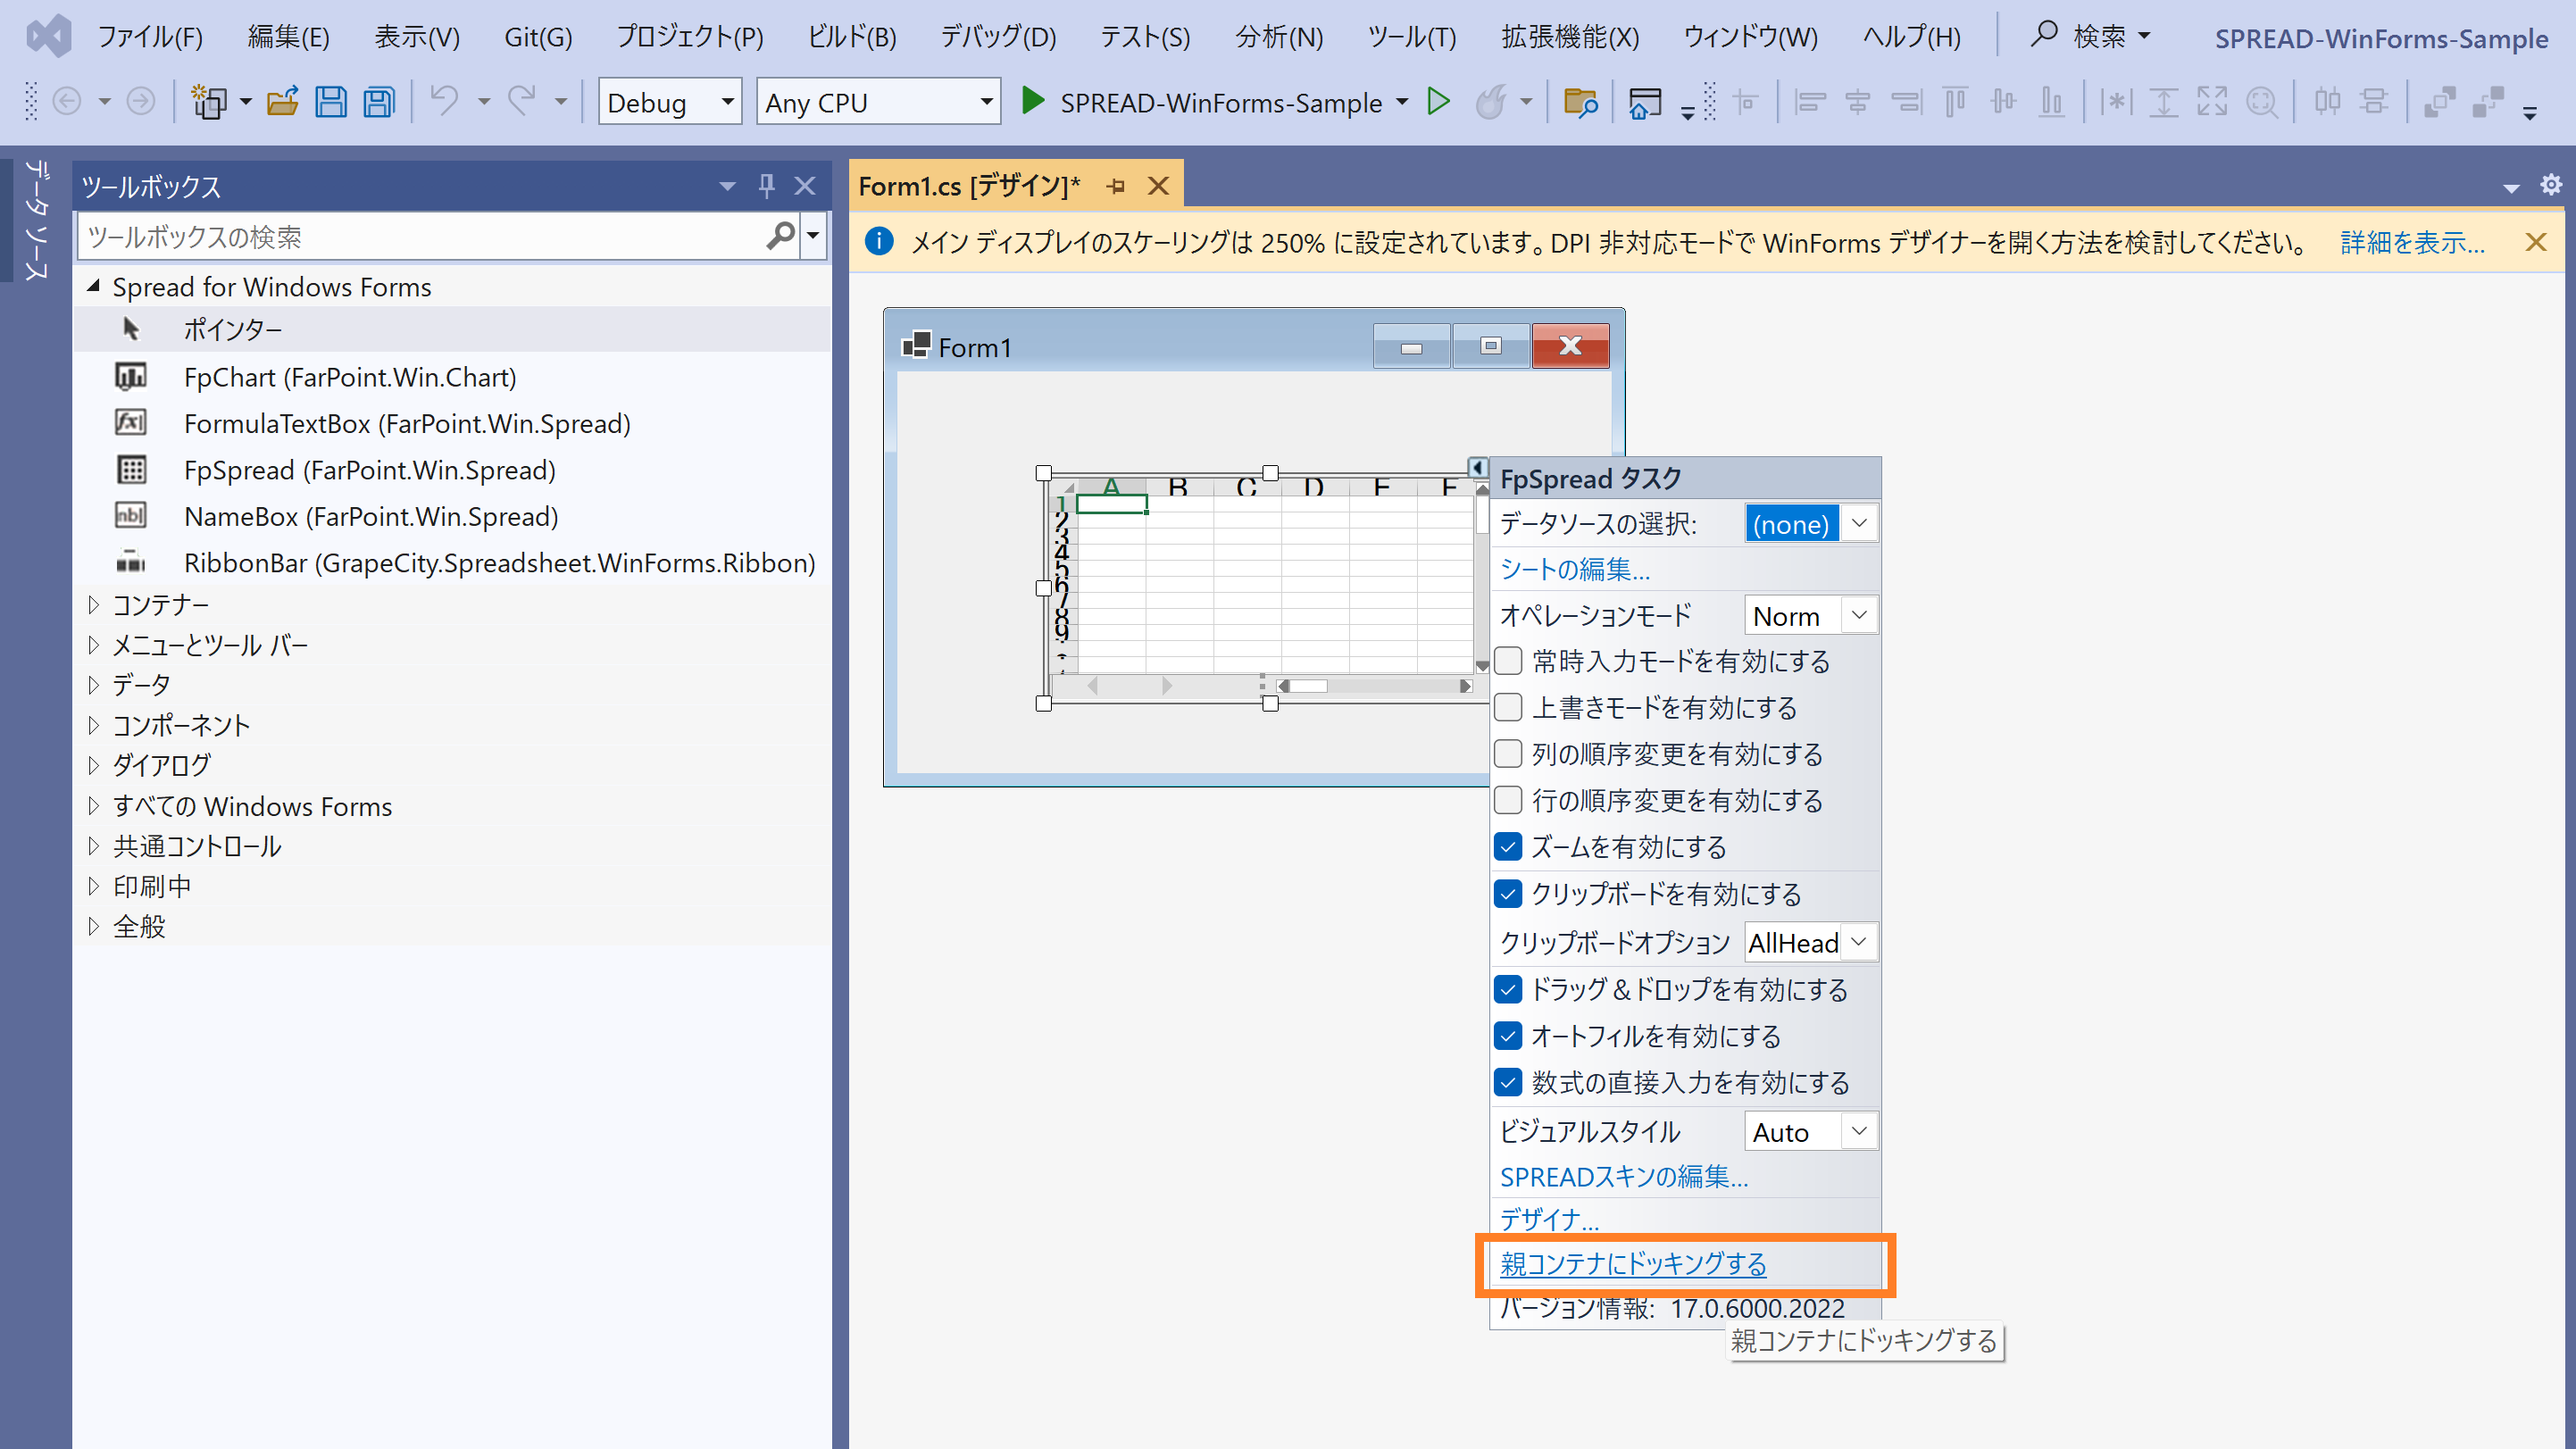Click the spreadsheet horizontal scrollbar right arrow
The height and width of the screenshot is (1449, 2576).
pyautogui.click(x=1465, y=686)
